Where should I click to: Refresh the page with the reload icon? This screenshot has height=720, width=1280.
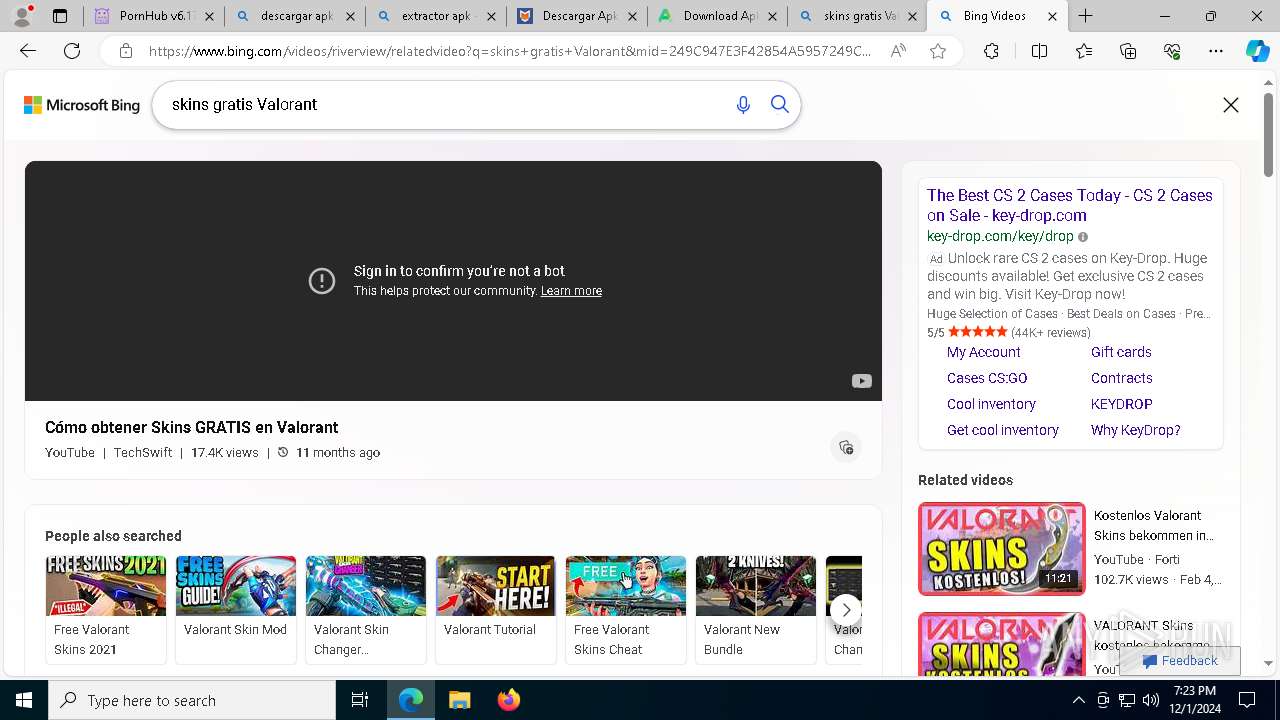72,51
